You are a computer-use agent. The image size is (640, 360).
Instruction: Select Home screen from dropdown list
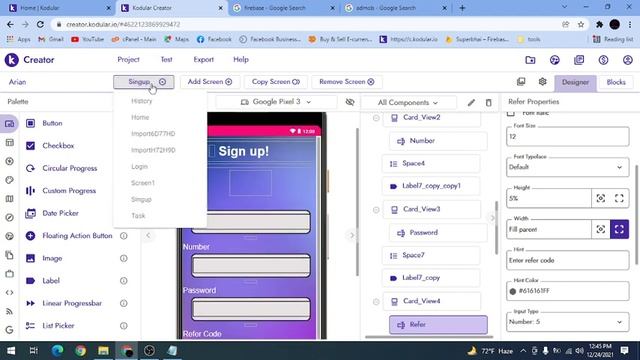140,118
